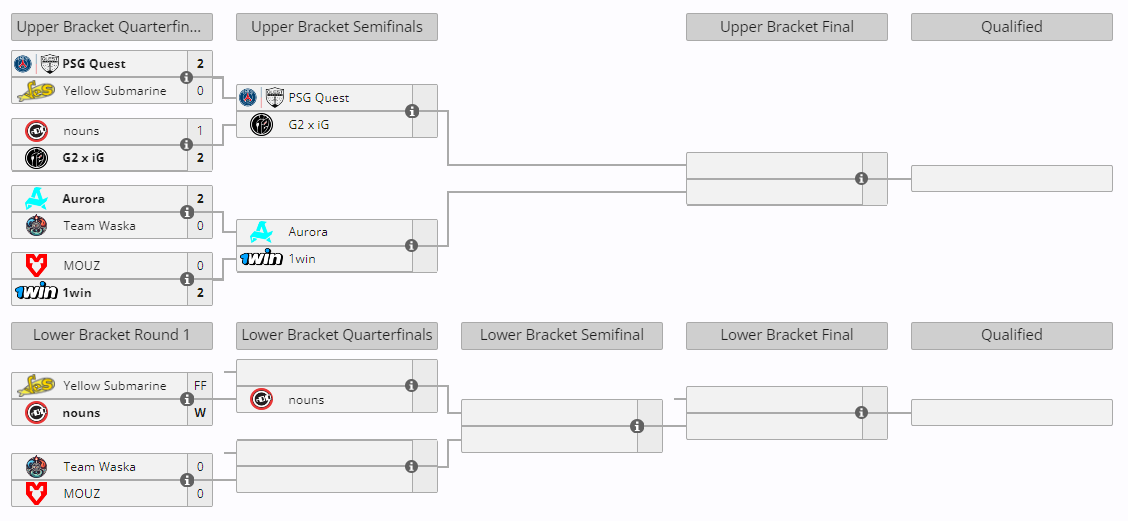
Task: Open info popup for MOUZ vs 1win match
Action: click(187, 279)
